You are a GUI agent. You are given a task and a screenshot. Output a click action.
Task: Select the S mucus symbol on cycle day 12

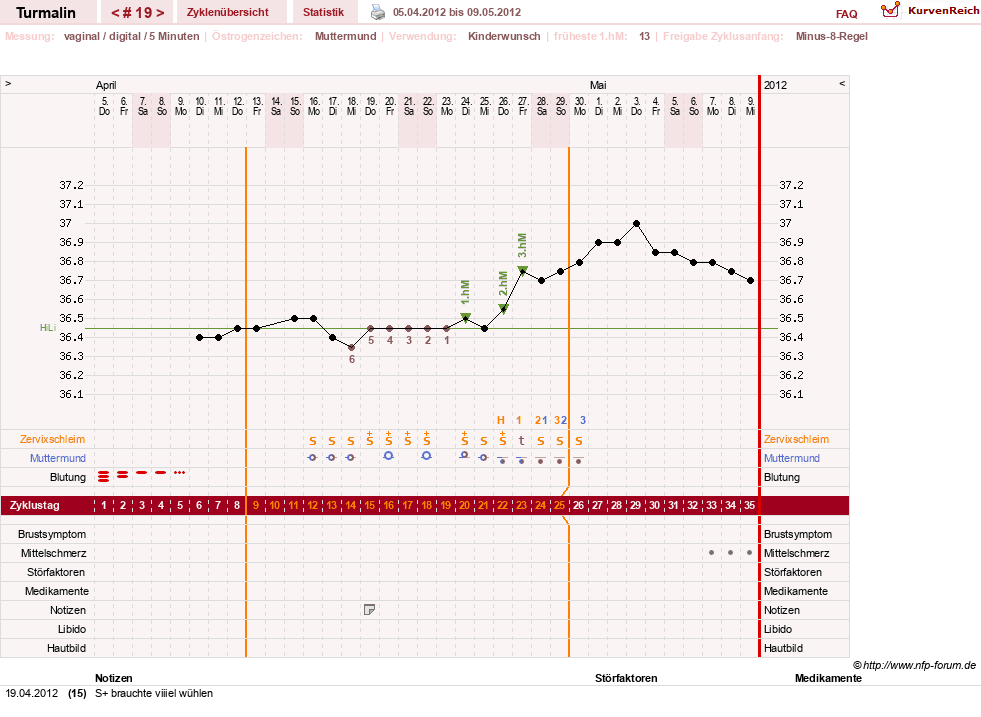(x=313, y=441)
